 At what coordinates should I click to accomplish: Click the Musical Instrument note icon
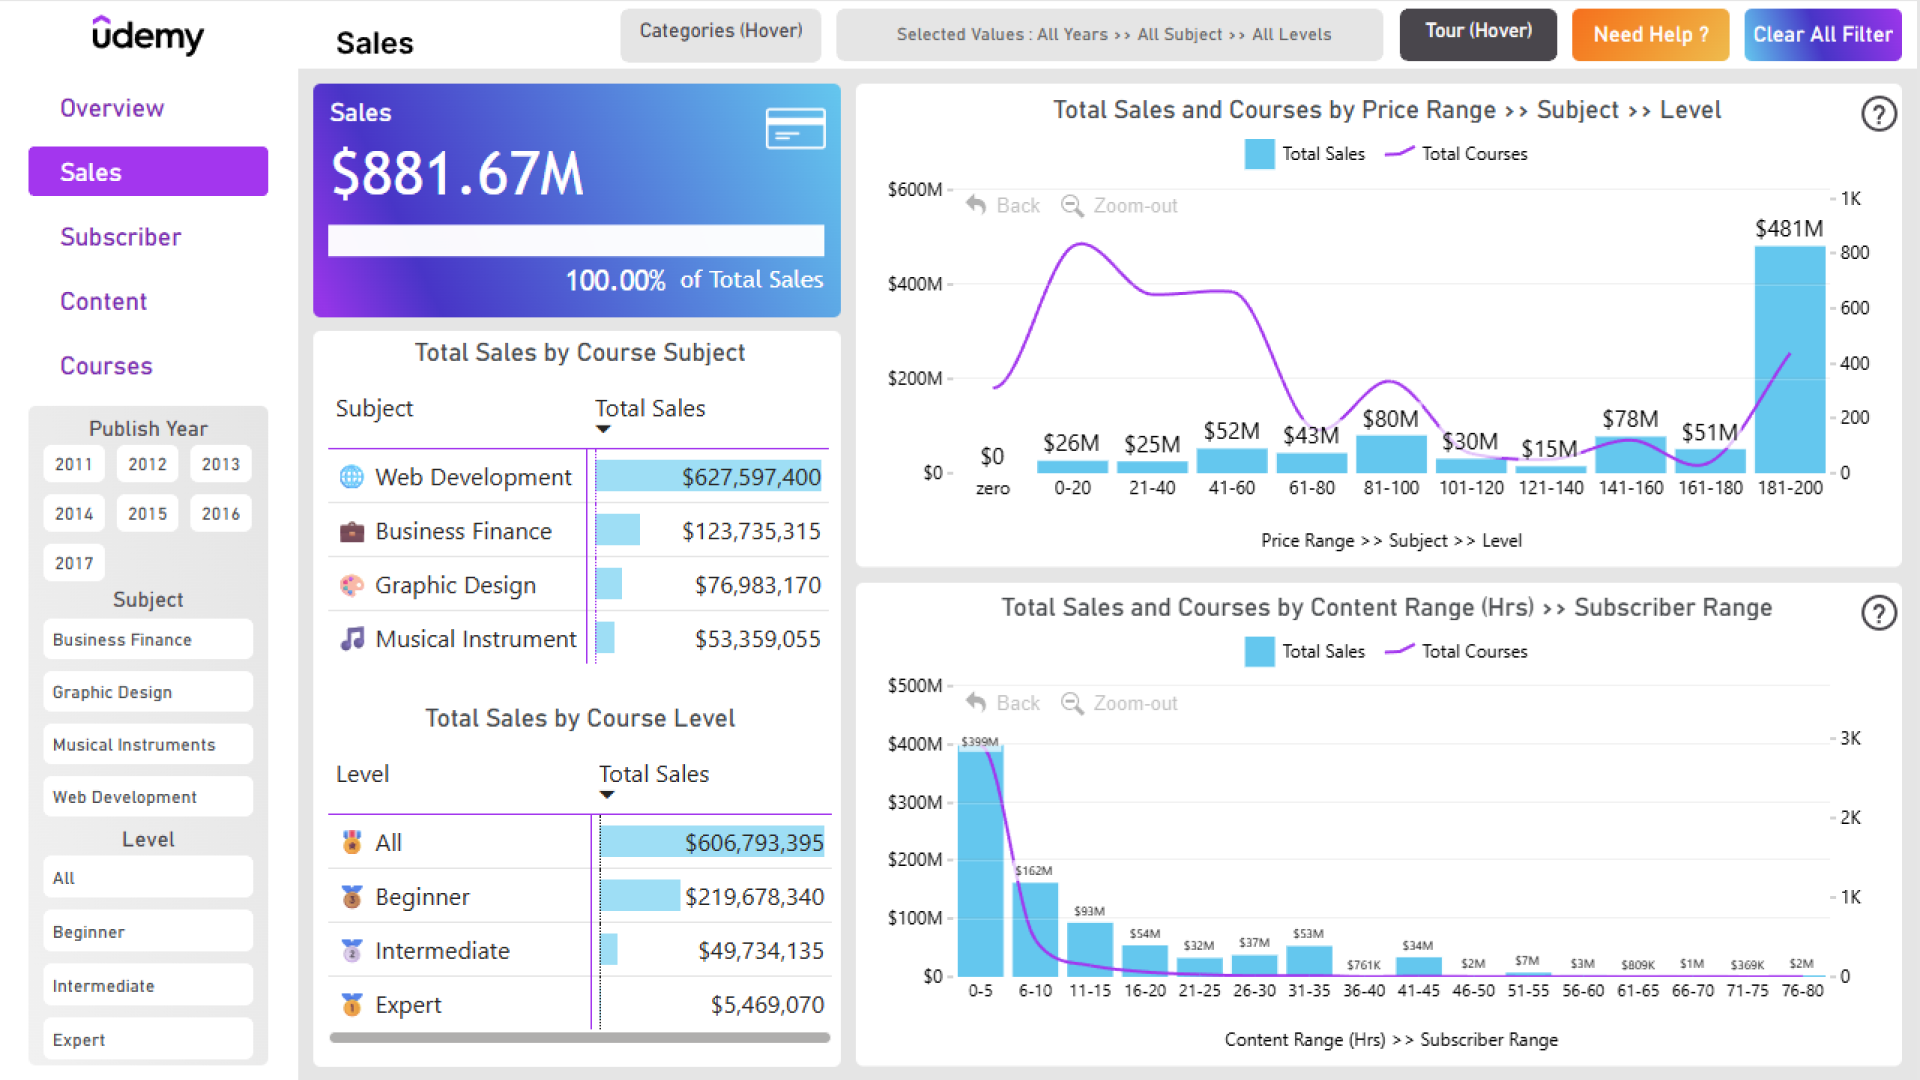351,639
